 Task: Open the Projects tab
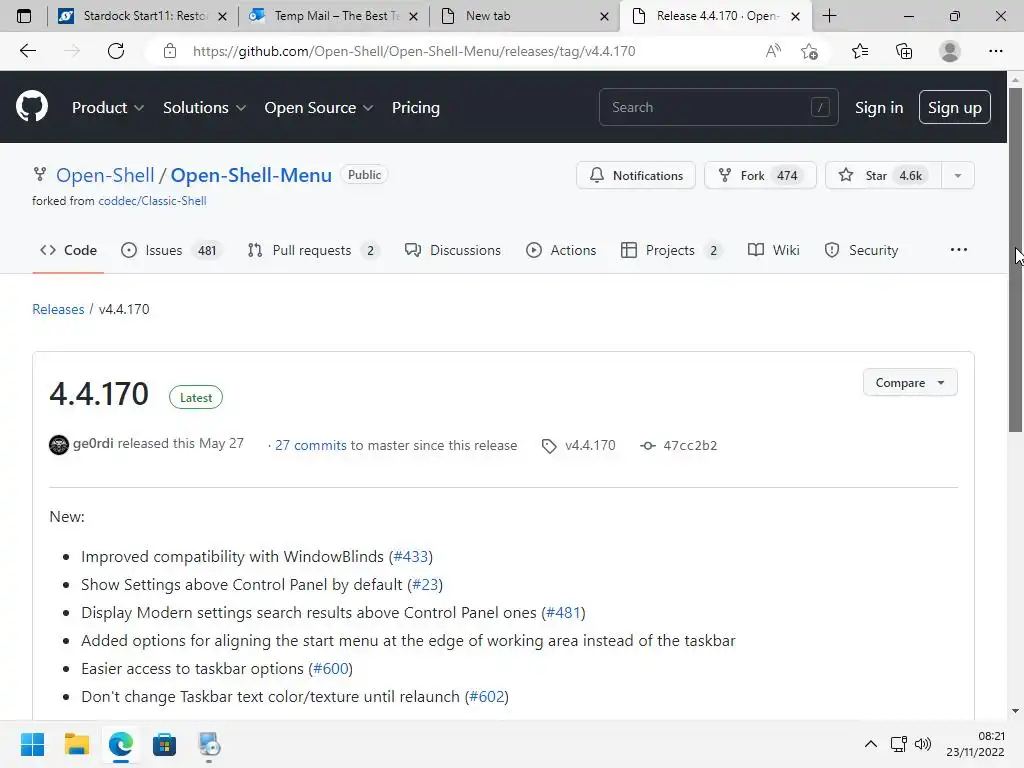671,250
